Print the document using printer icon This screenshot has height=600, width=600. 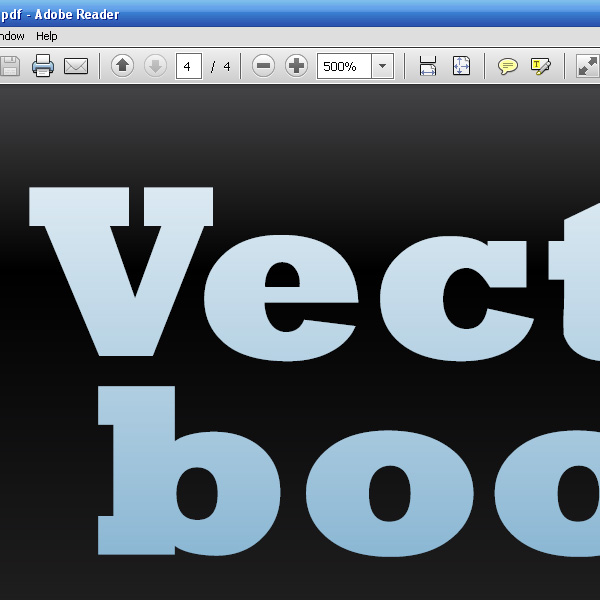(x=43, y=66)
